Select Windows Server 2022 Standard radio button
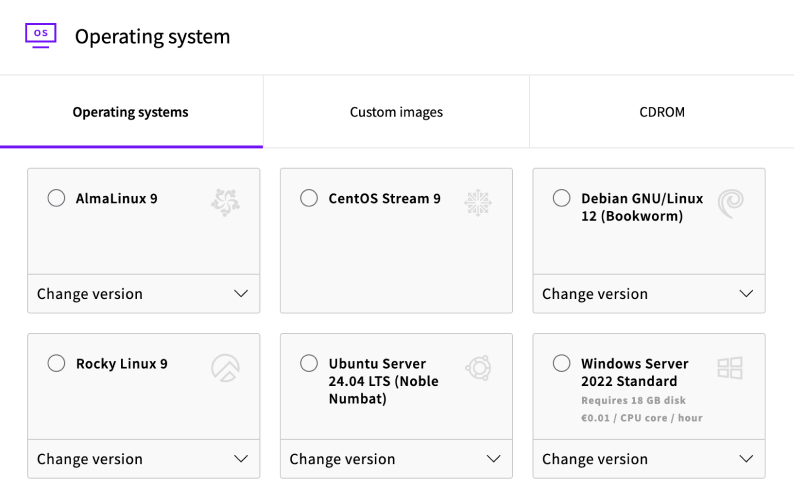This screenshot has height=498, width=794. coord(562,363)
